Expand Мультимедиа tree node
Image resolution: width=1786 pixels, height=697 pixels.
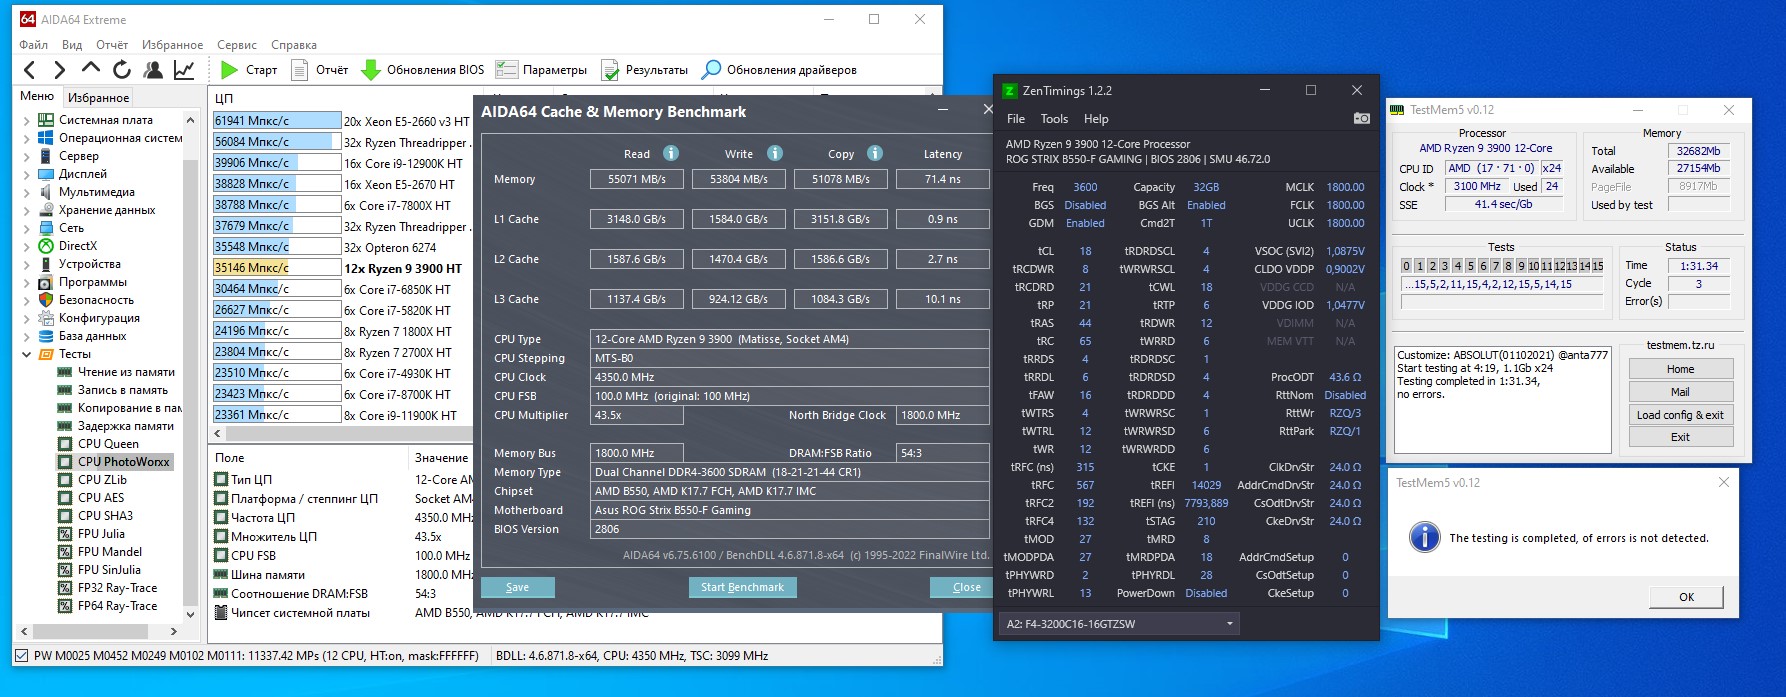pyautogui.click(x=26, y=192)
